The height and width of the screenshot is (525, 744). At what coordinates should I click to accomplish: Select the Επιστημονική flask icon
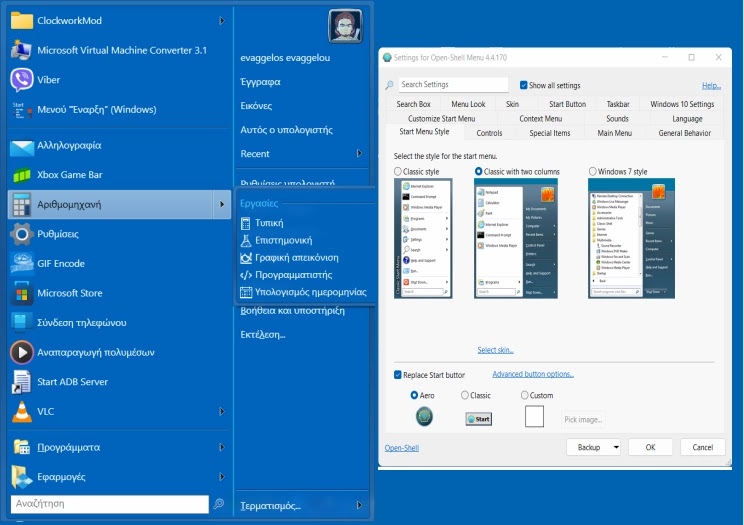[245, 241]
